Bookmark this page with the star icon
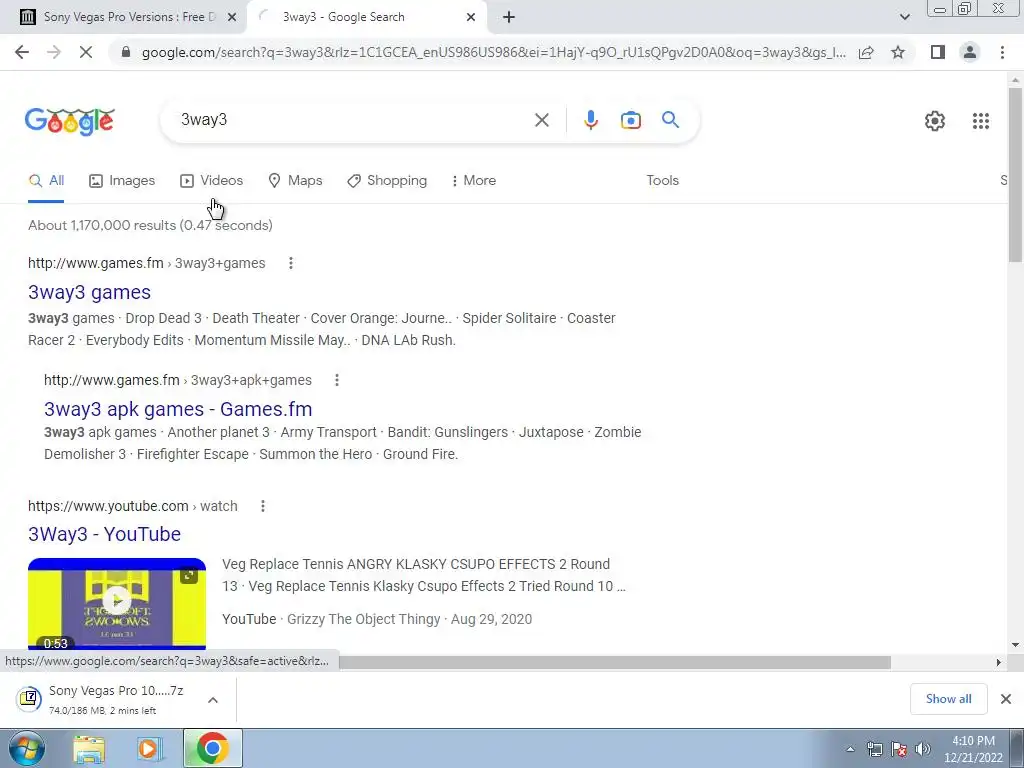This screenshot has width=1024, height=768. tap(898, 52)
